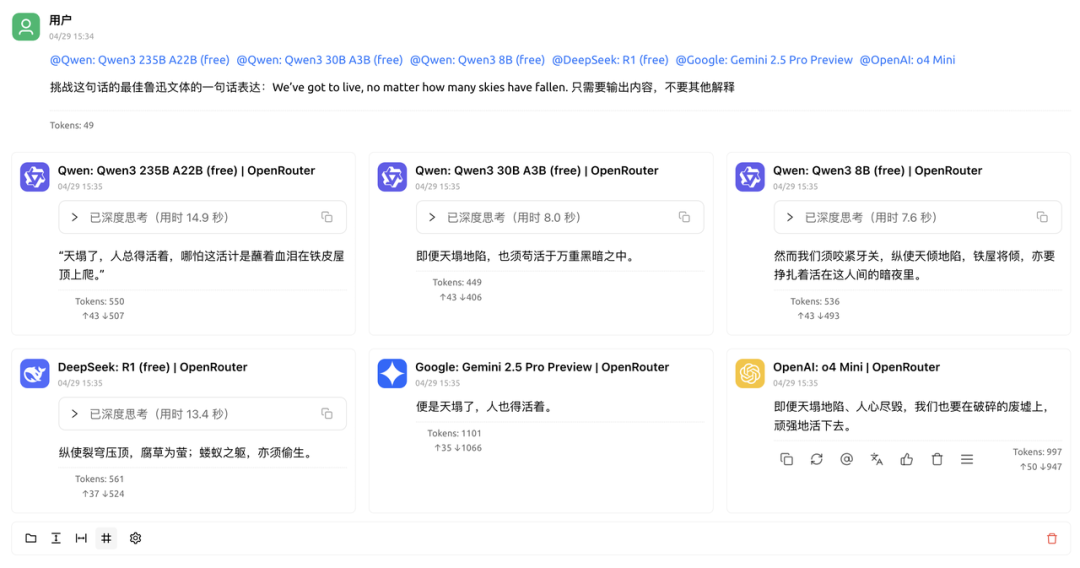
Task: Click the folder layout icon in bottom toolbar
Action: pyautogui.click(x=31, y=538)
